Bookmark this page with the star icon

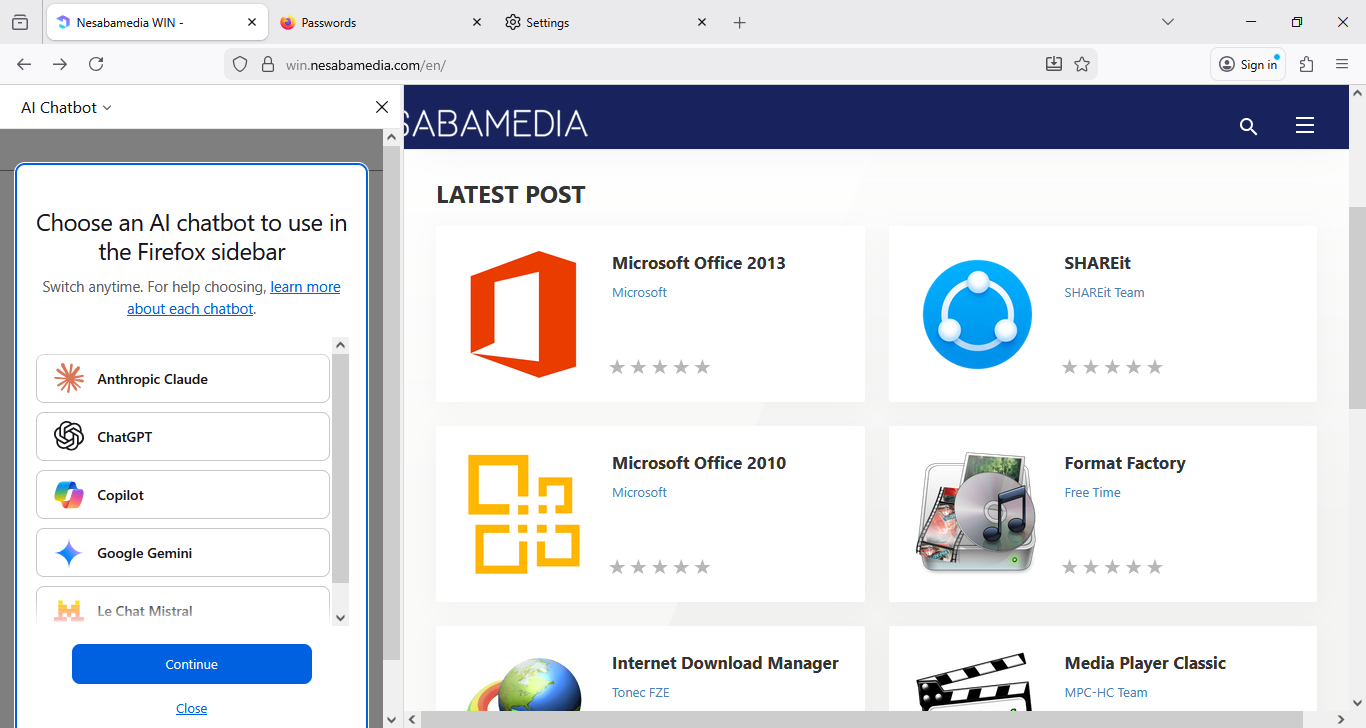1081,64
